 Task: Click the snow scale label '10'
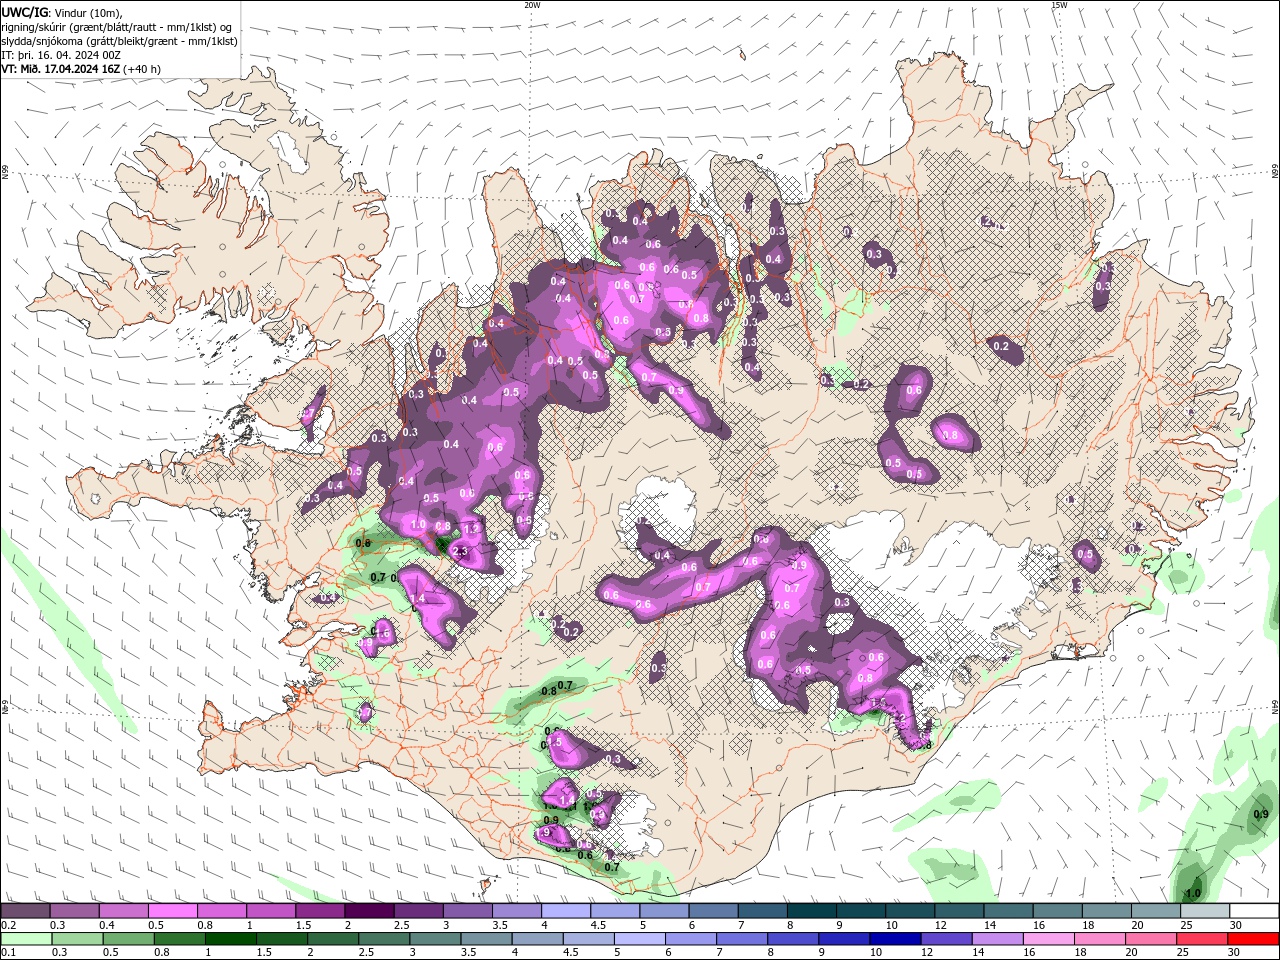(891, 925)
